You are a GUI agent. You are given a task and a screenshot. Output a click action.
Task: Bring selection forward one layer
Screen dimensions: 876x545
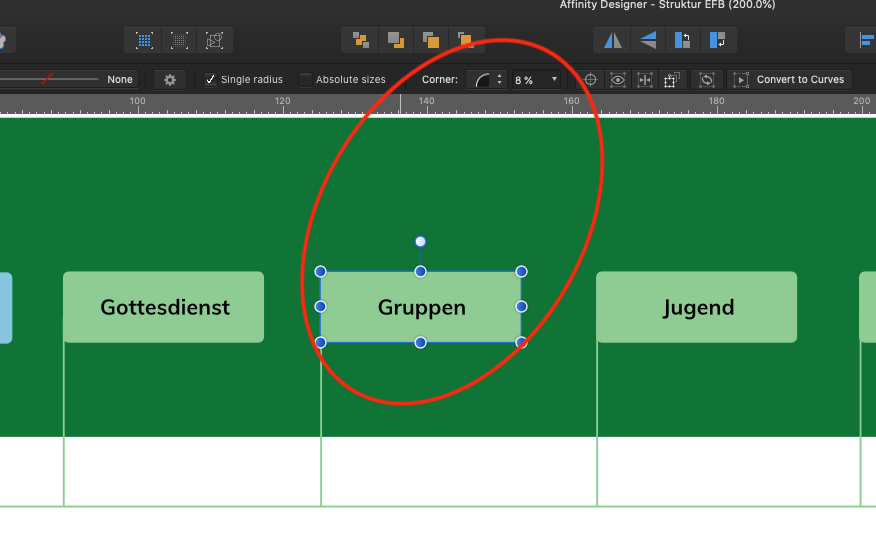pyautogui.click(x=431, y=40)
